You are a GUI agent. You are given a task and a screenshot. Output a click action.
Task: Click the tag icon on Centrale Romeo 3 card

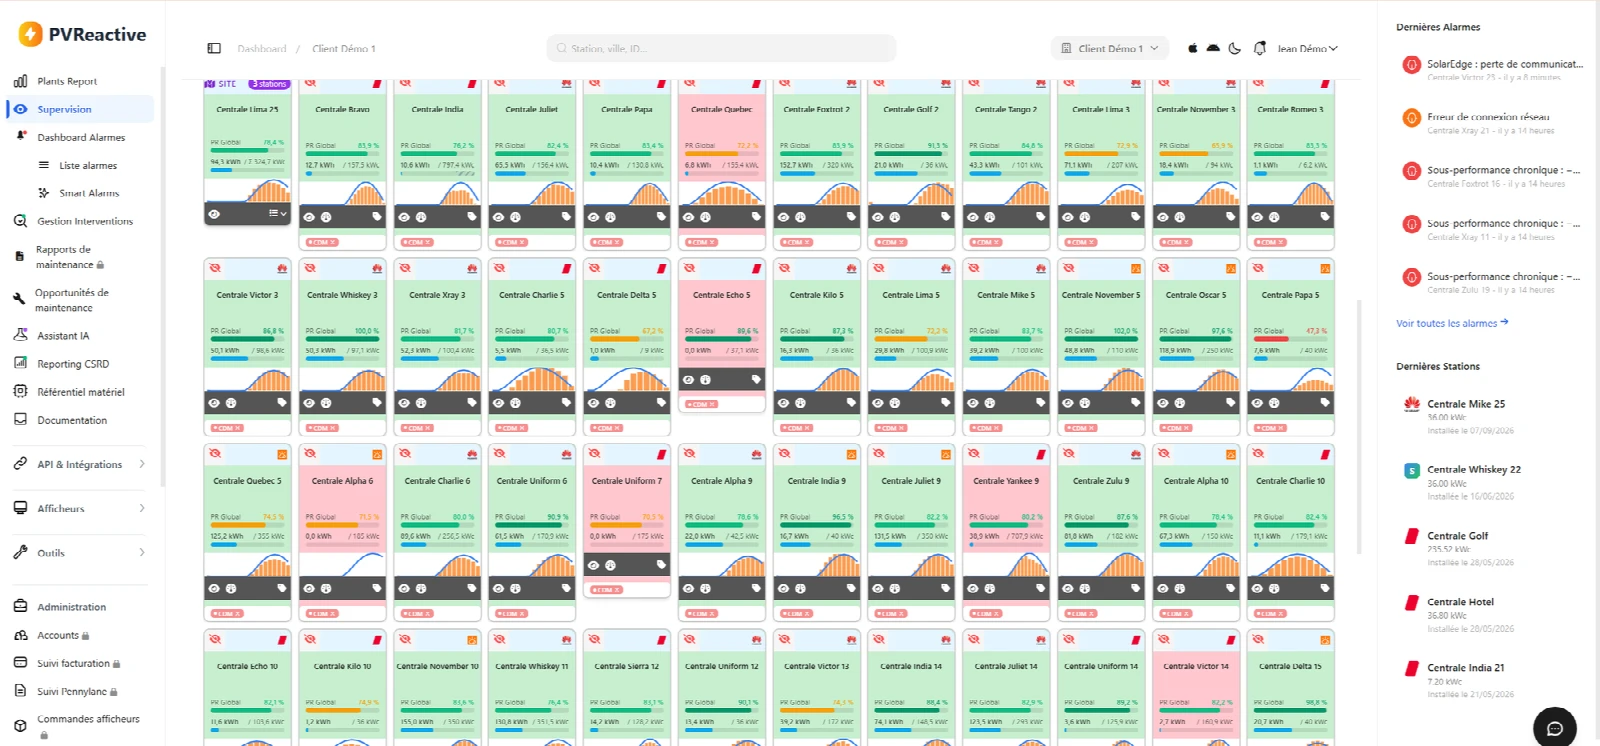[x=1325, y=216]
